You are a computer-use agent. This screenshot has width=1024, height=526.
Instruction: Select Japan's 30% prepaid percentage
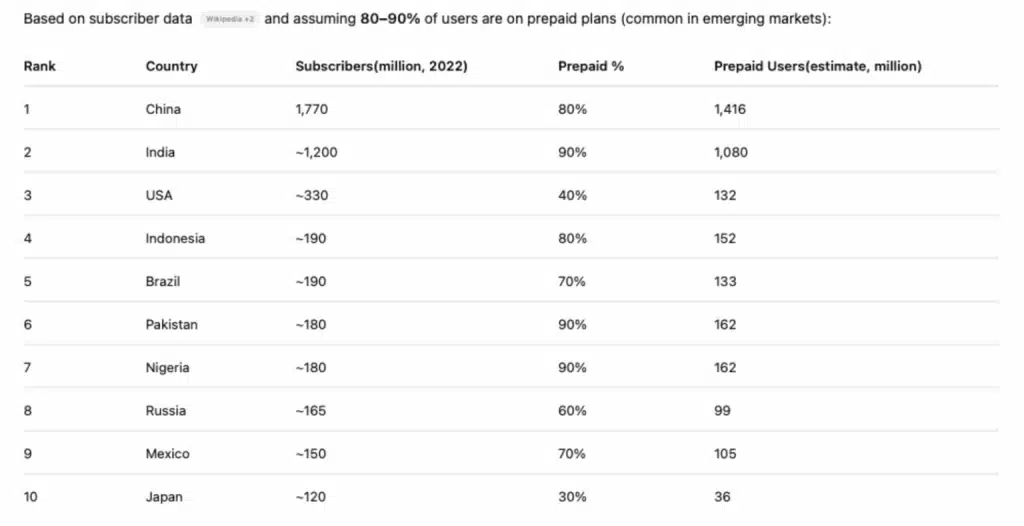[x=572, y=497]
